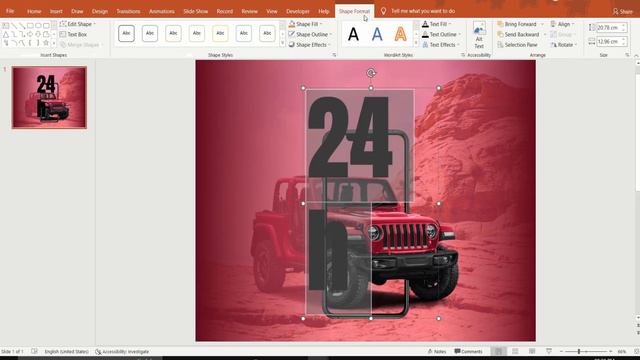Screen dimensions: 640x360
Task: Switch to Normal view
Action: [x=498, y=351]
